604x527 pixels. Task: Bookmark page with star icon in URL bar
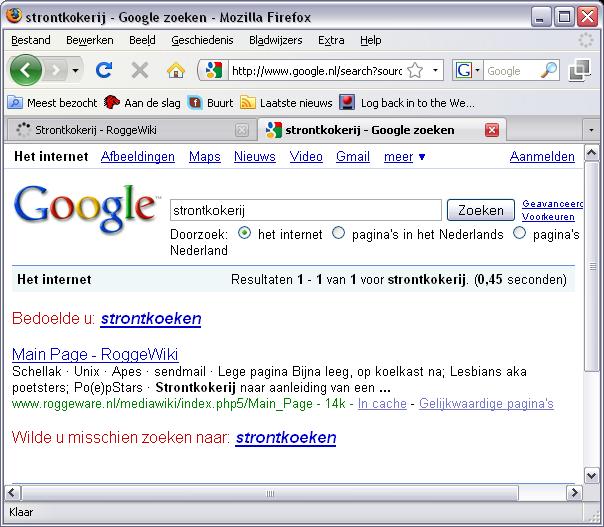click(x=415, y=70)
